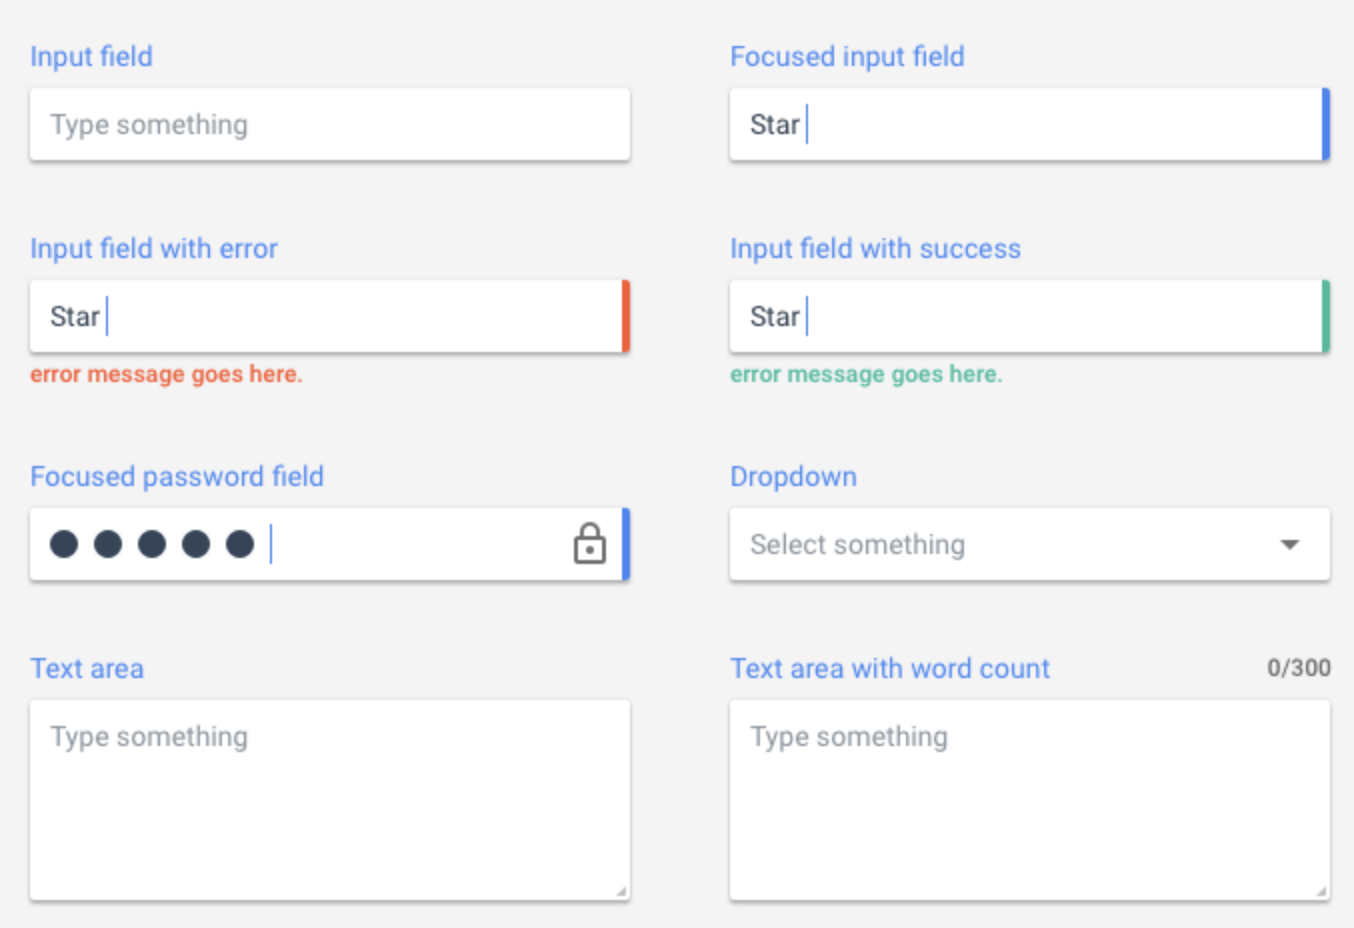Click inside the left Text area box
Image resolution: width=1354 pixels, height=928 pixels.
point(330,800)
